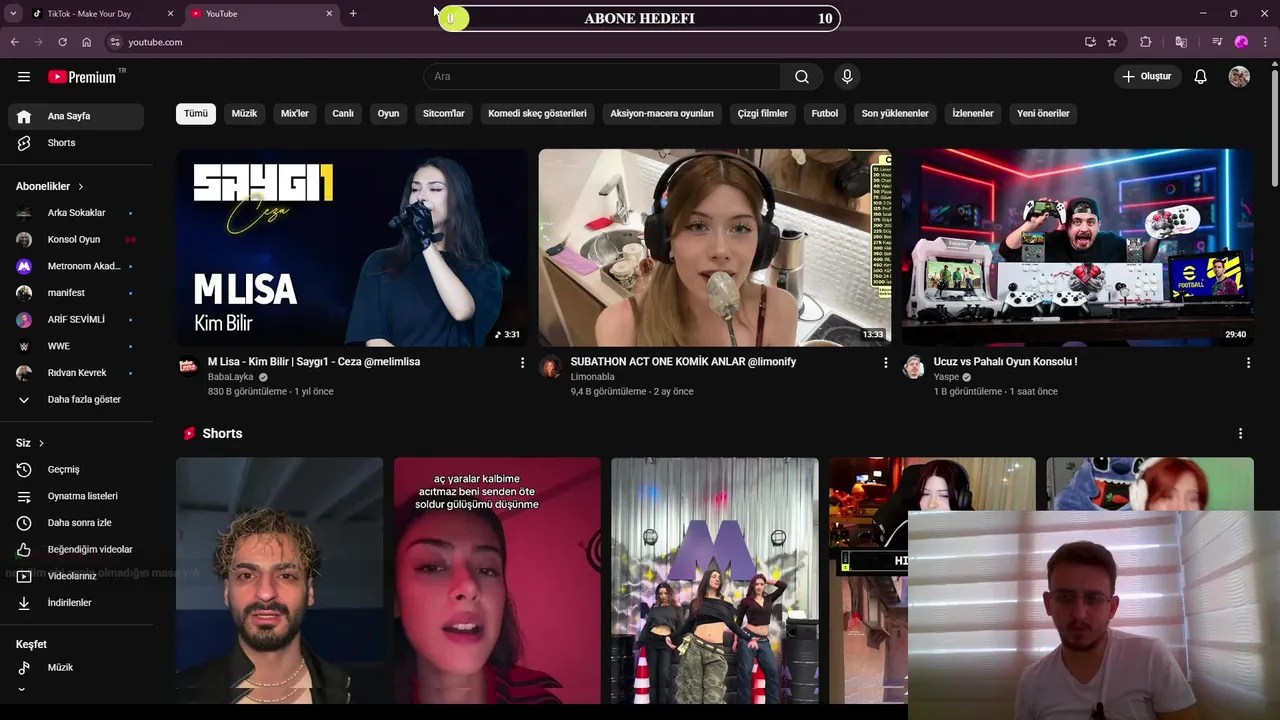Open options for M Lisa video
The width and height of the screenshot is (1280, 720).
[x=522, y=363]
